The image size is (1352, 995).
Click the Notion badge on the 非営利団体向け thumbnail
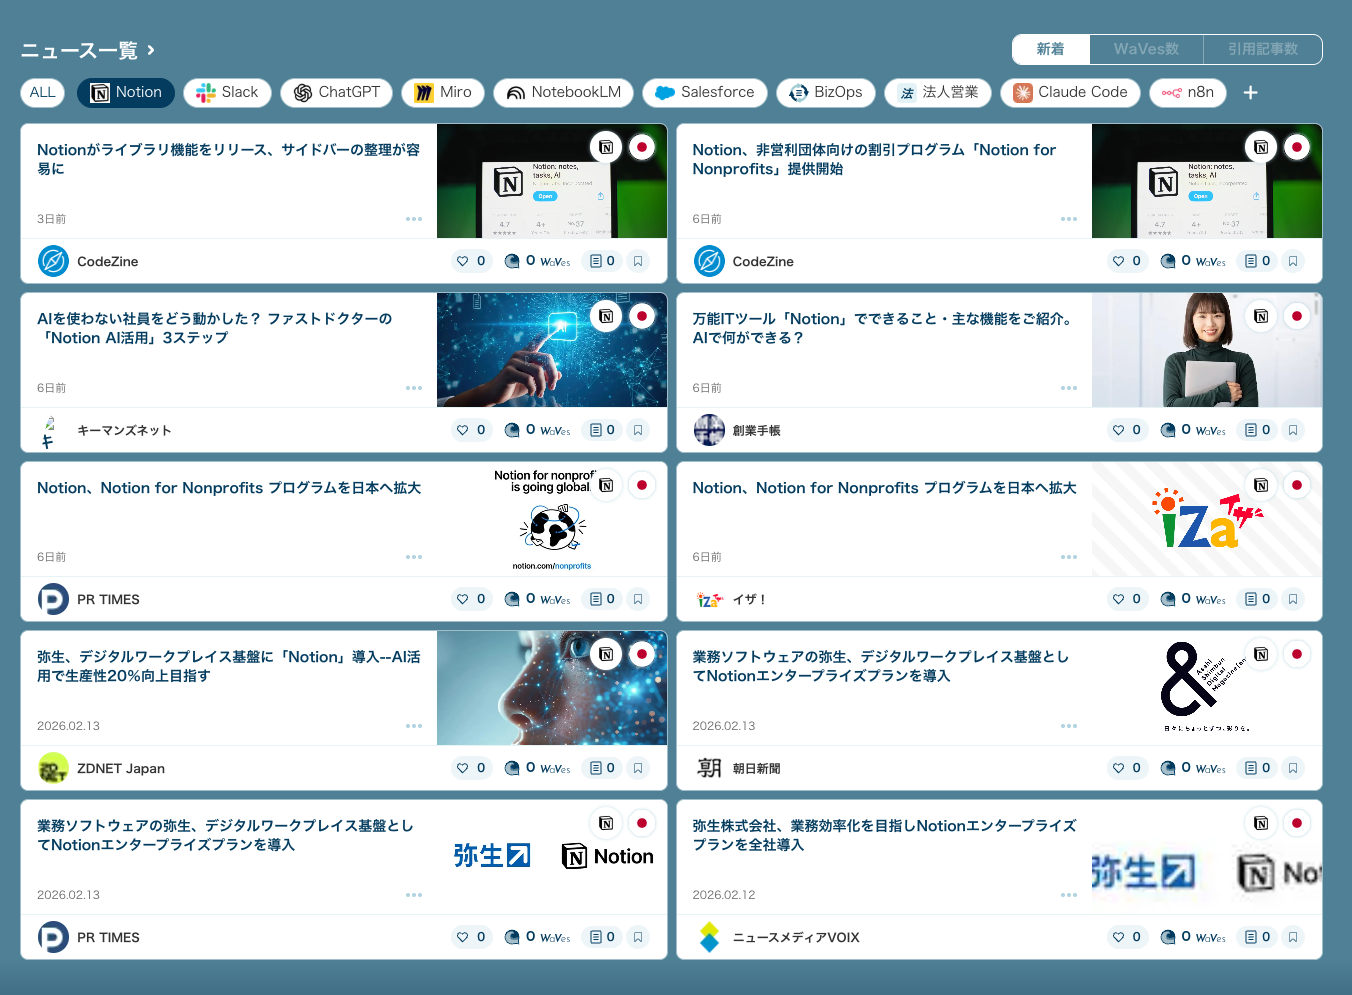click(x=1261, y=147)
